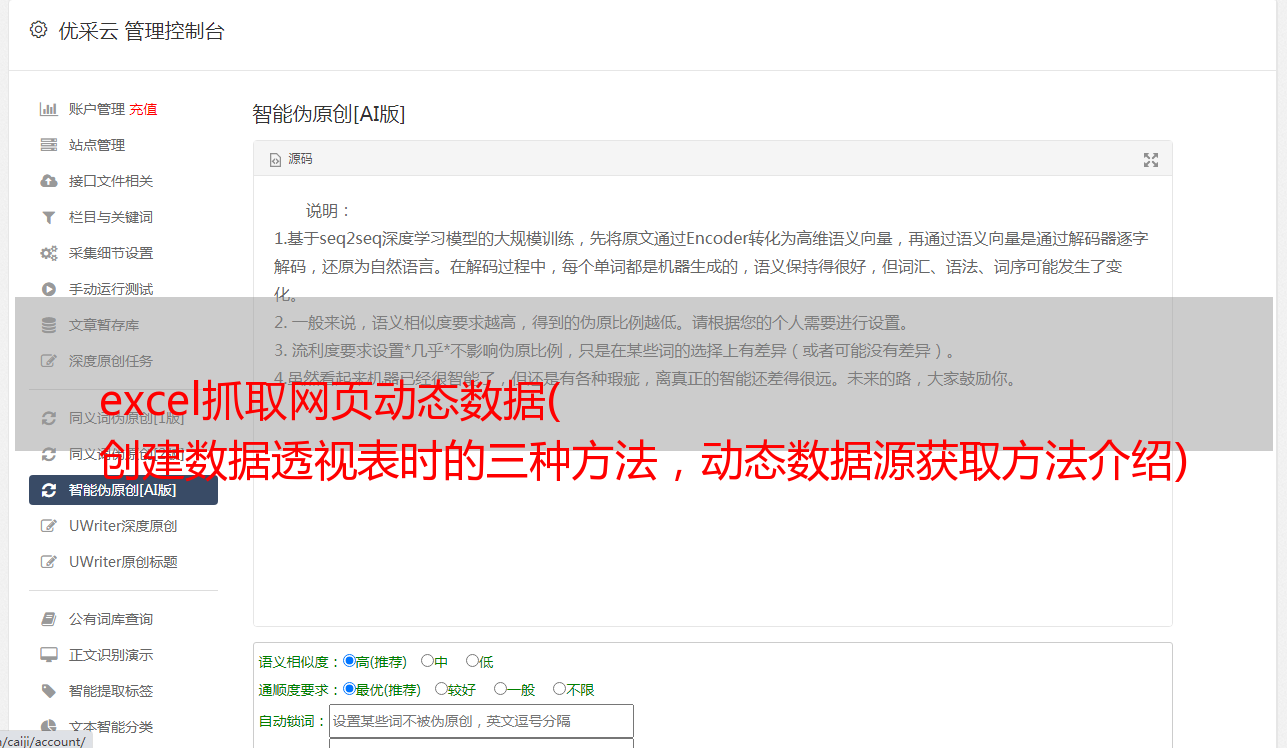Open 站点管理 menu item
Image resolution: width=1287 pixels, height=748 pixels.
[x=97, y=145]
